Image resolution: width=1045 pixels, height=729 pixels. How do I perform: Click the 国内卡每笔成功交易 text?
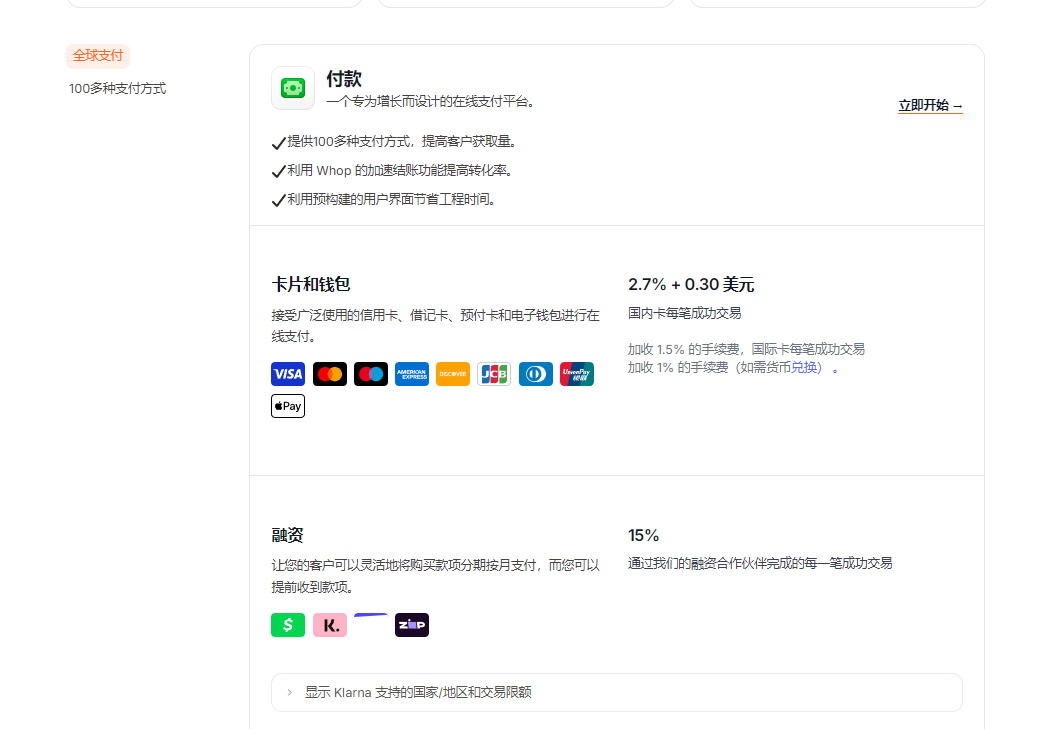[x=684, y=313]
